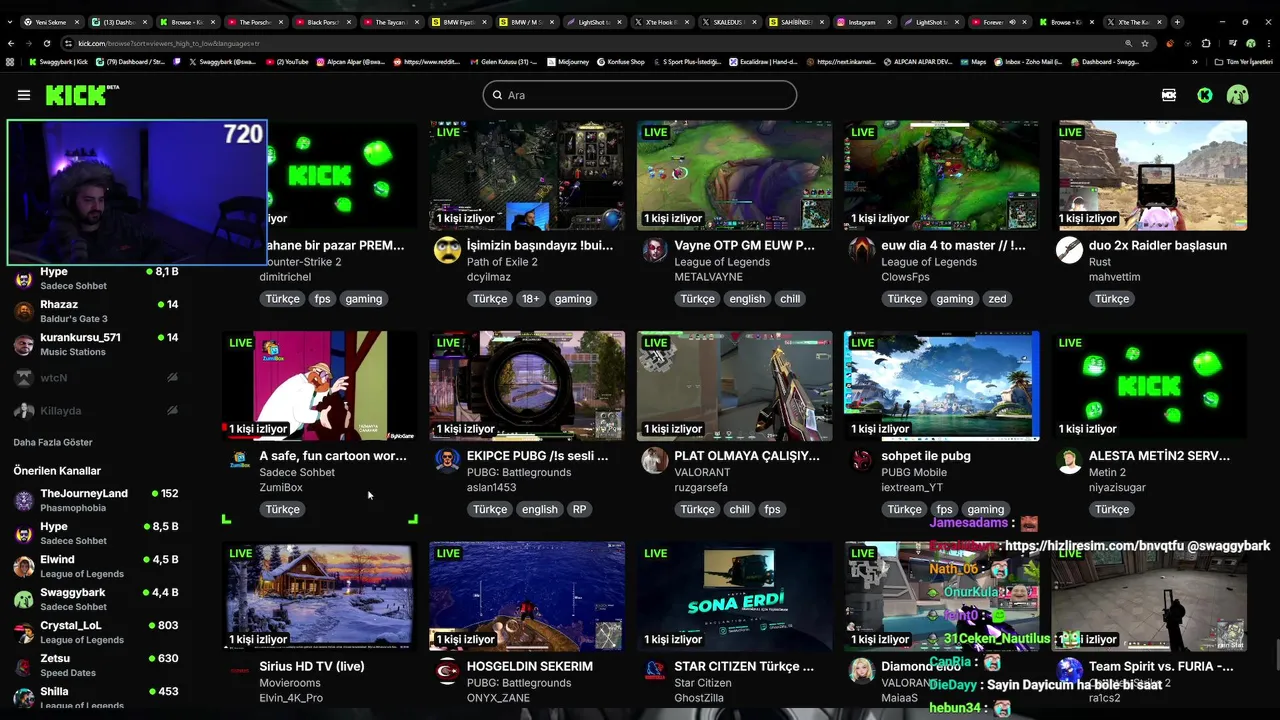Click Zetsu avatar in recommended channels
Image resolution: width=1280 pixels, height=720 pixels.
[24, 665]
